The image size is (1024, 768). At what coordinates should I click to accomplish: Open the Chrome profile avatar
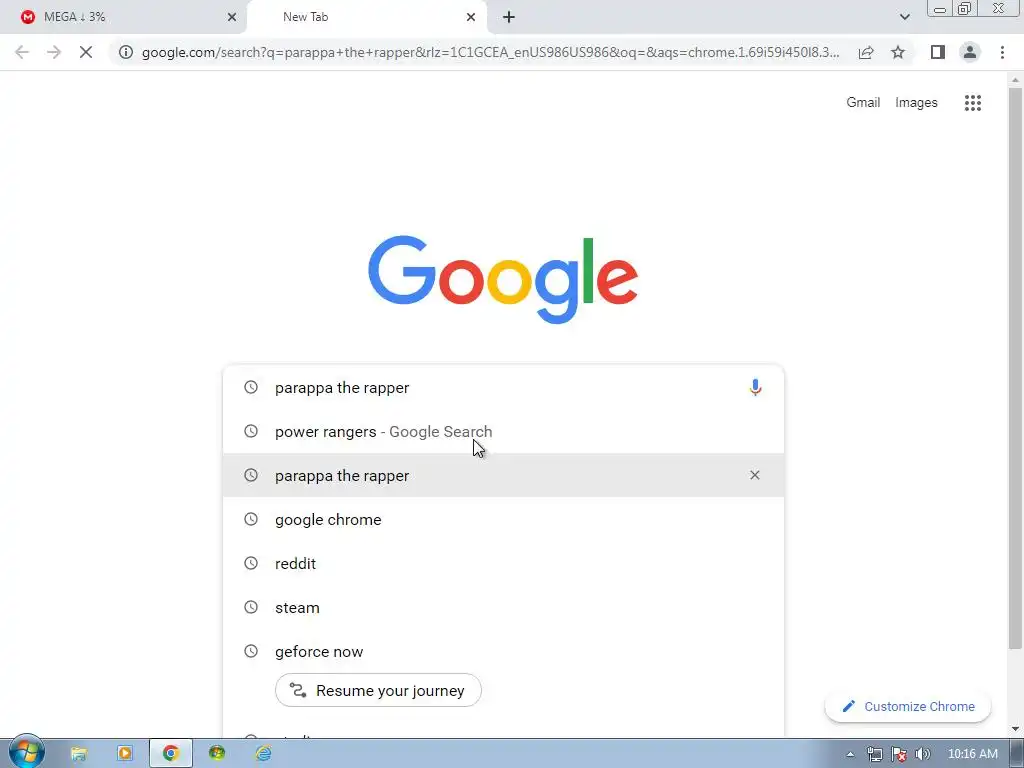pos(970,52)
